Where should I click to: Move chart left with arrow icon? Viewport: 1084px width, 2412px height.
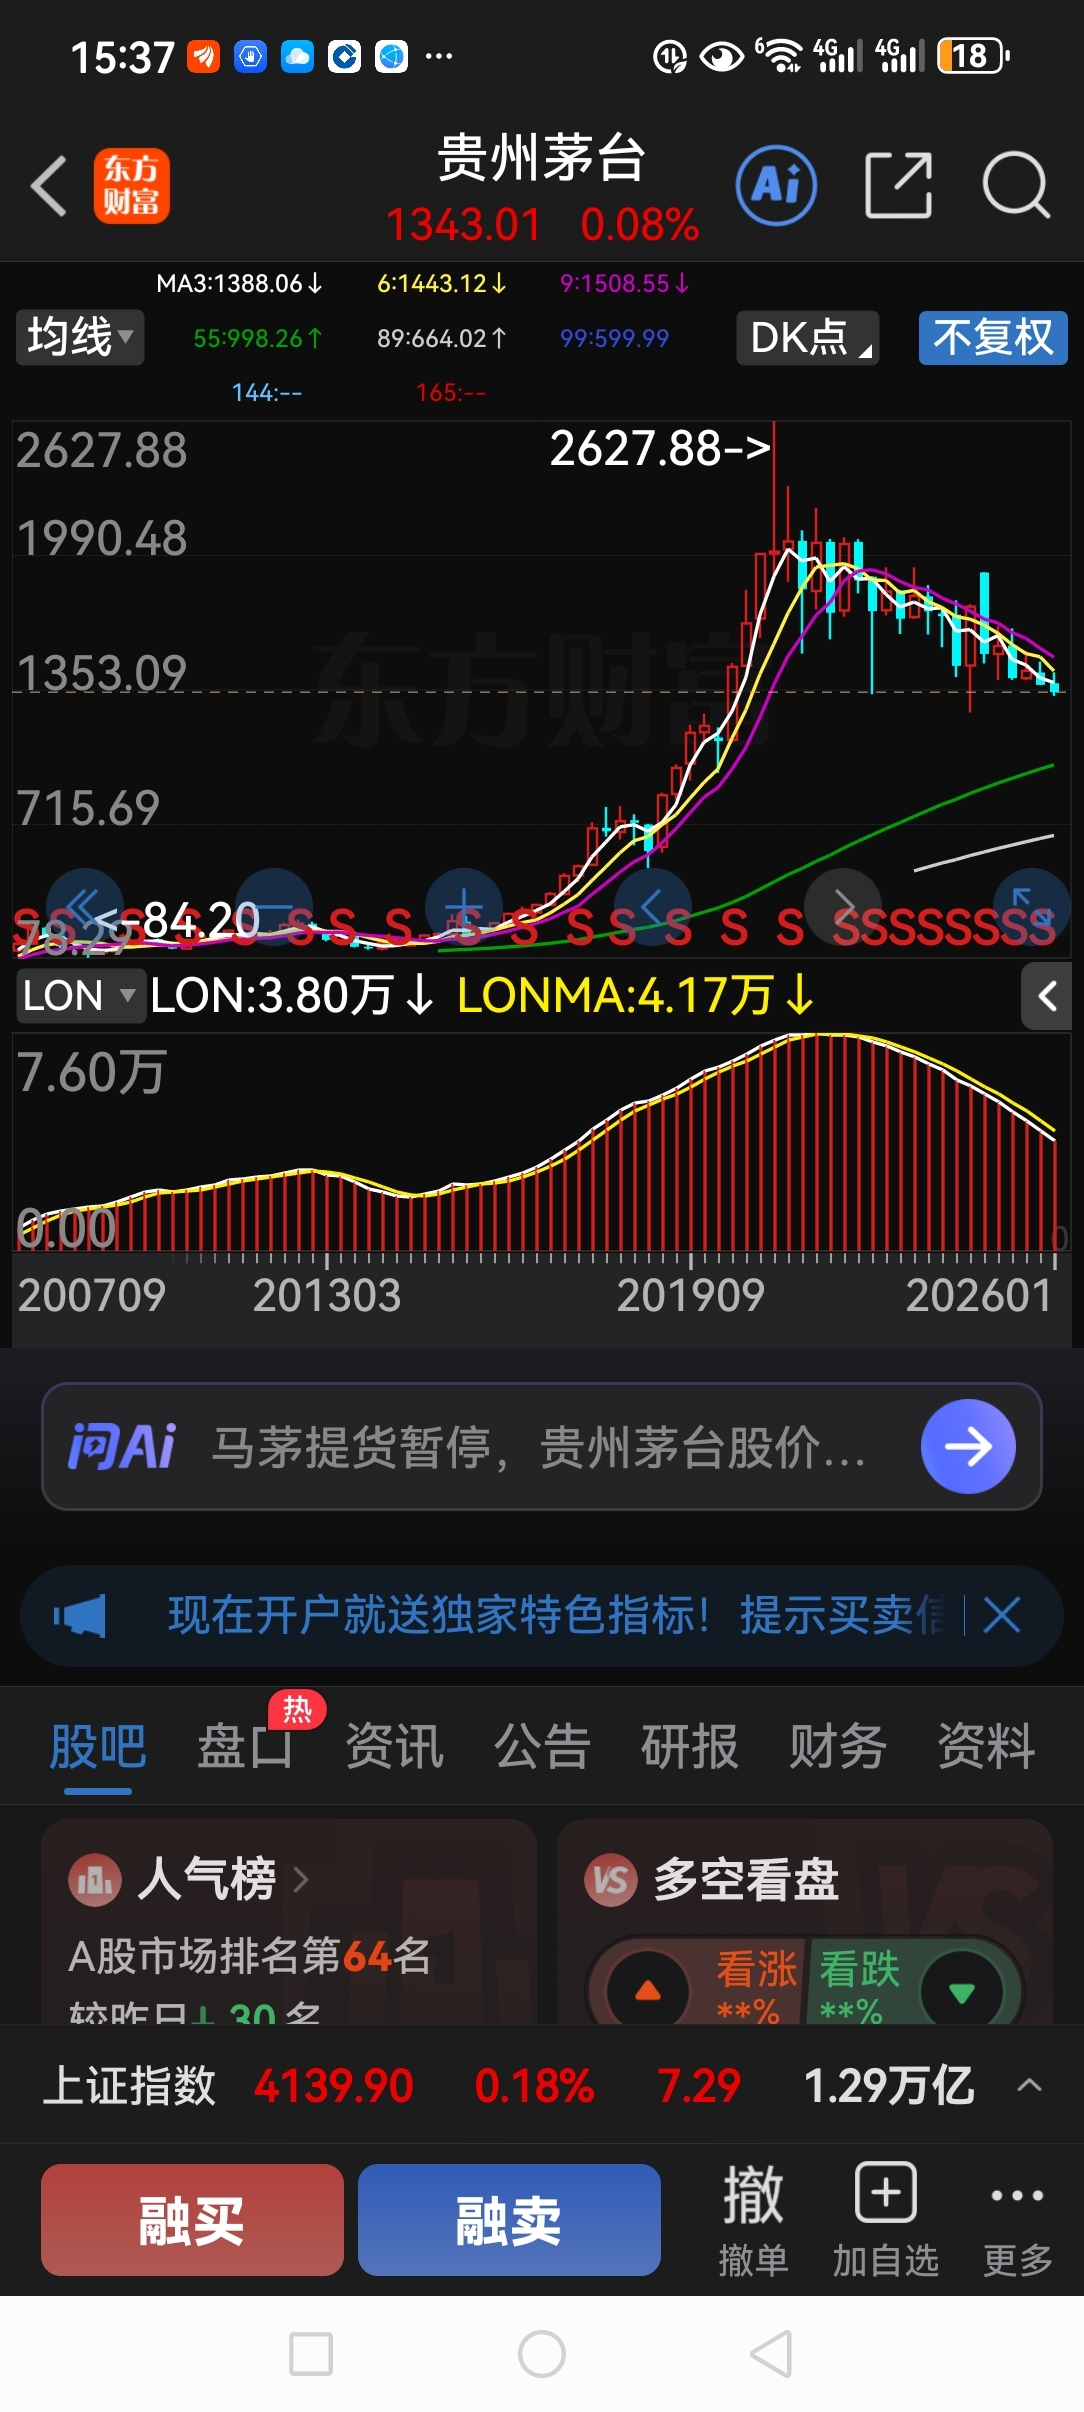tap(653, 908)
